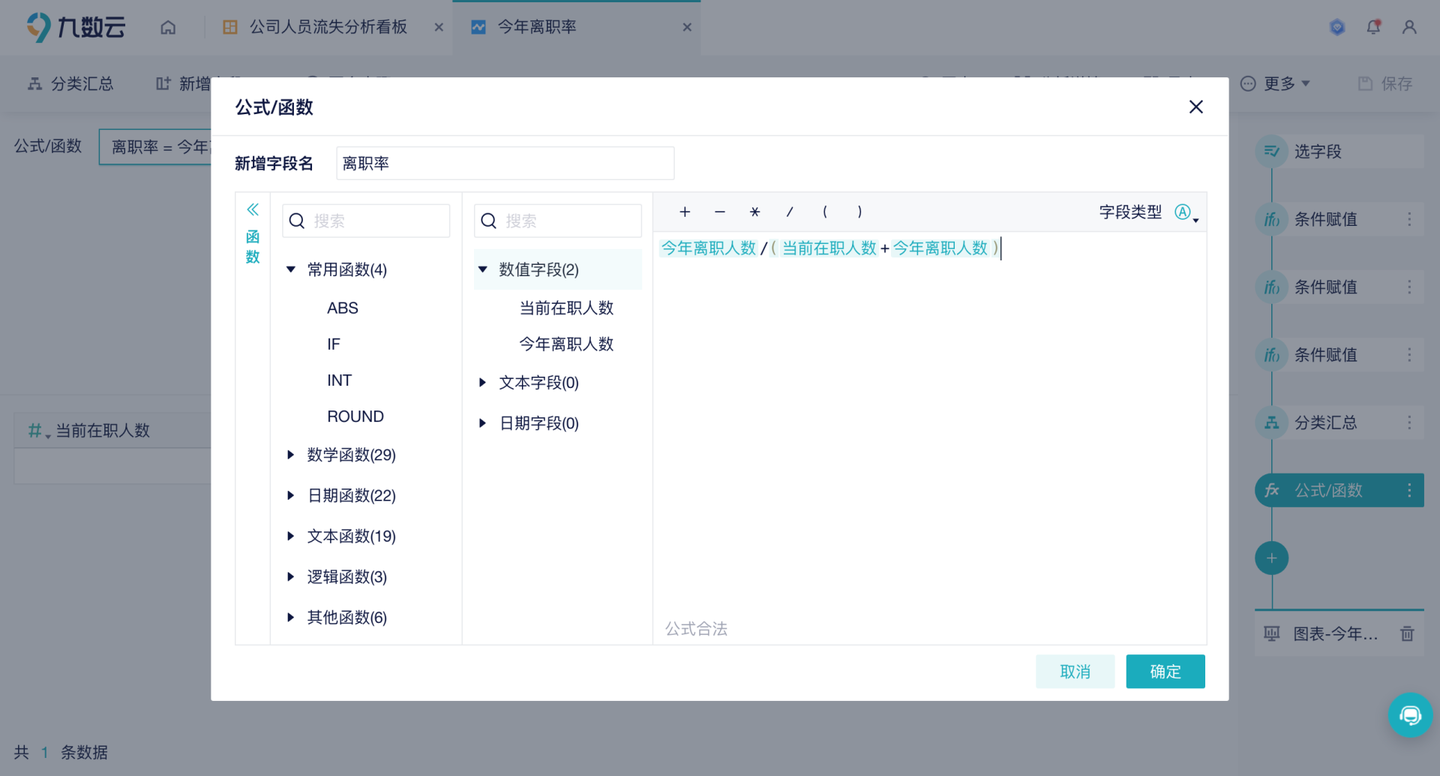The height and width of the screenshot is (776, 1440).
Task: Delete the 图表-今年... chart
Action: (x=1407, y=634)
